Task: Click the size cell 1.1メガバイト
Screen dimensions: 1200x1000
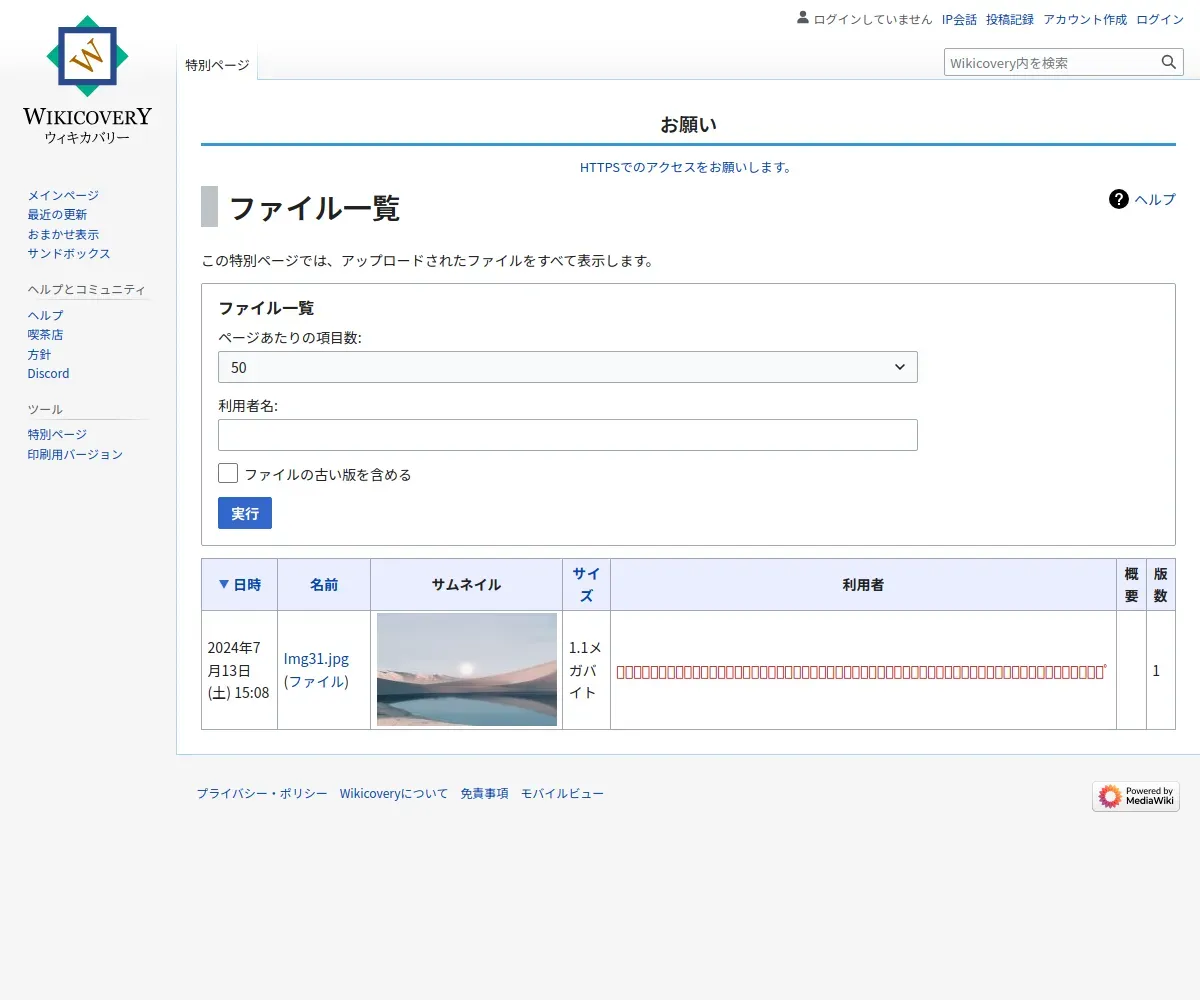Action: coord(586,670)
